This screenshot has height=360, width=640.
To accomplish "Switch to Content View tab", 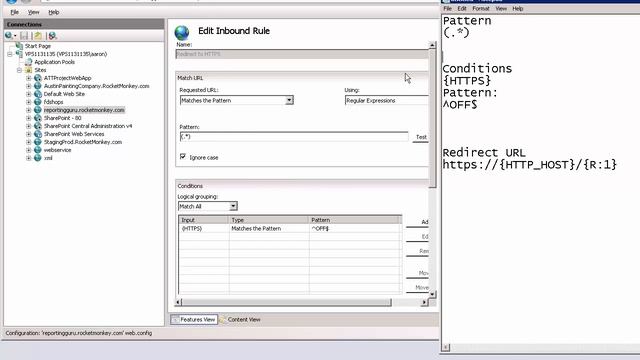I will click(240, 320).
